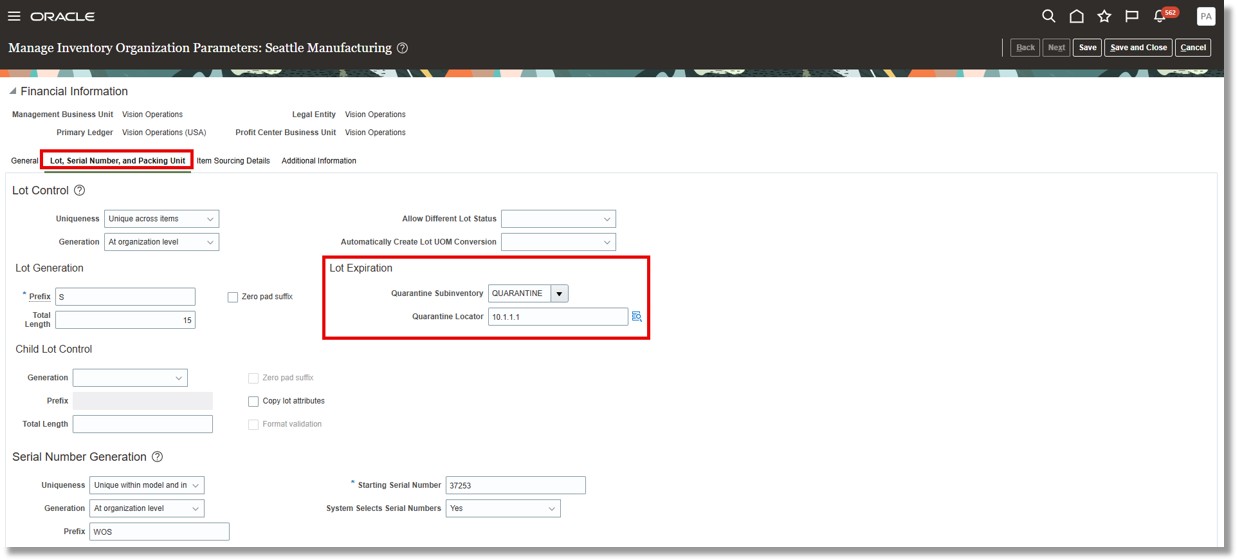Screen dimensions: 1237x560
Task: Open System Selects Serial Numbers dropdown
Action: 503,508
